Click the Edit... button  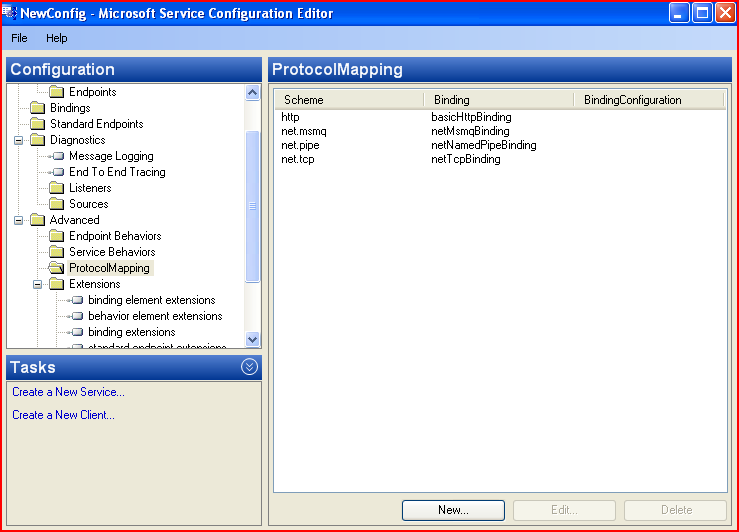[564, 510]
